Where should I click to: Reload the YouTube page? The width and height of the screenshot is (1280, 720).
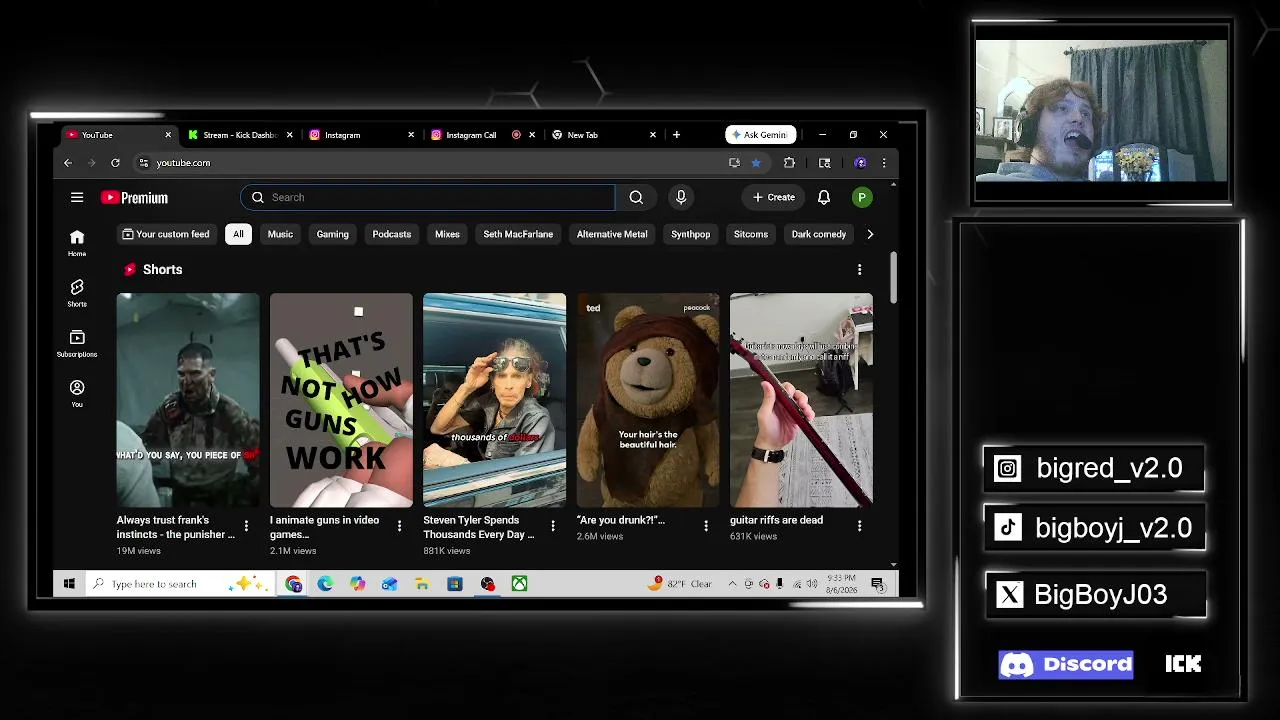click(x=115, y=163)
